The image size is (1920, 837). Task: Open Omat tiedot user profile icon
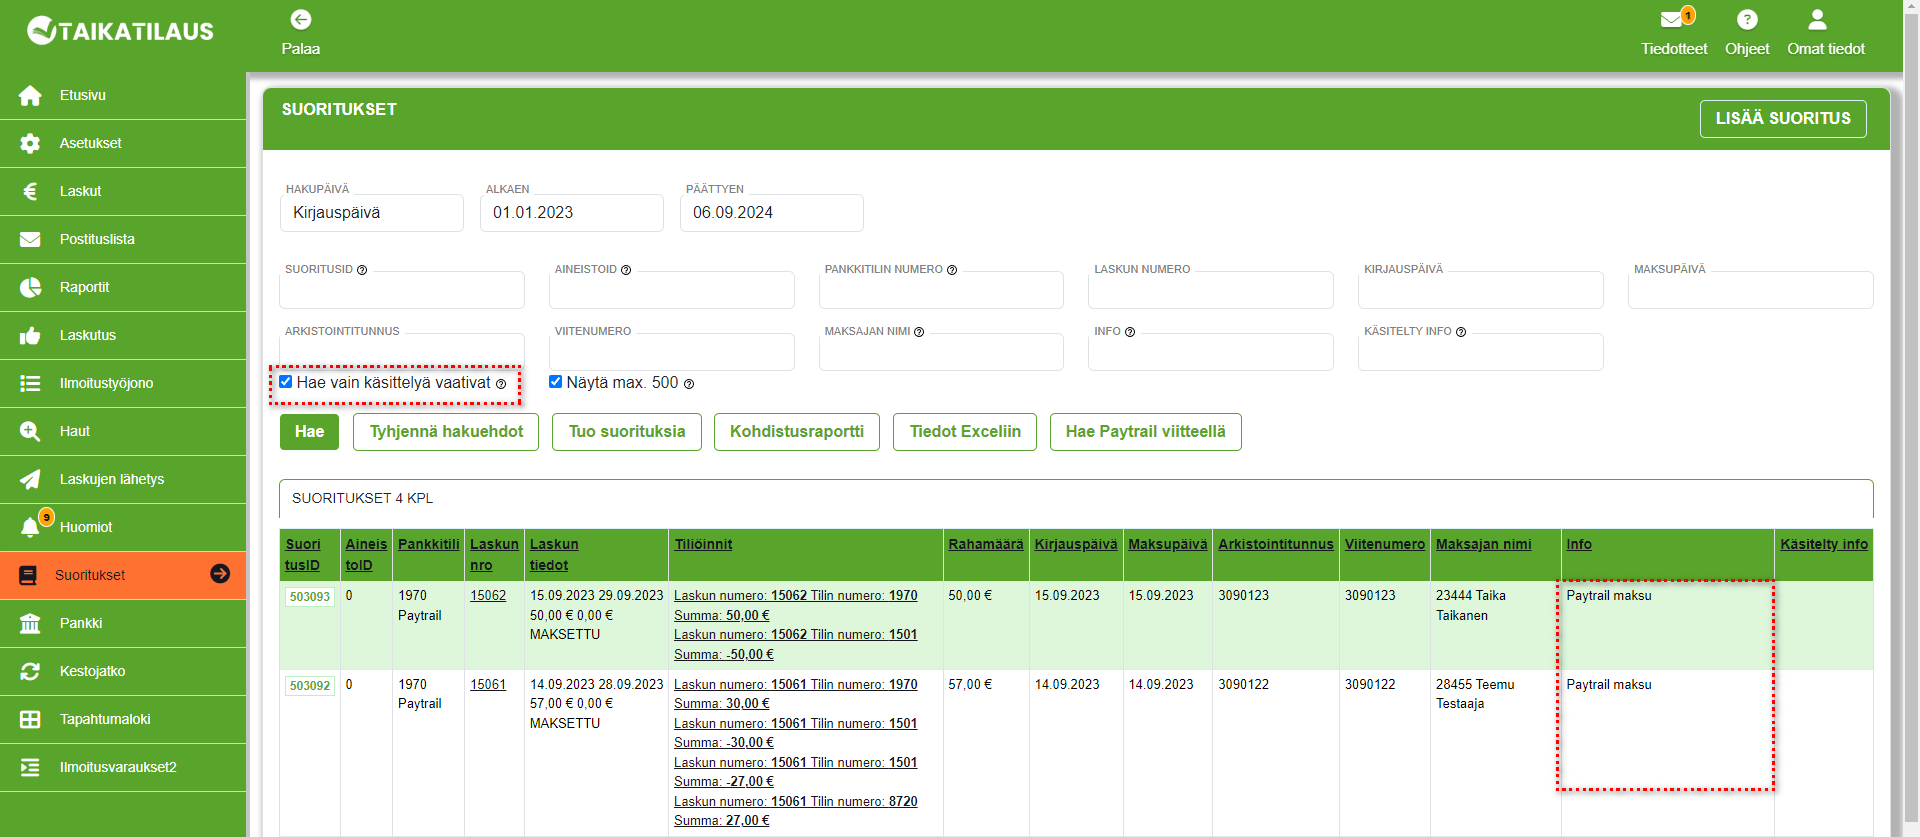[x=1817, y=20]
